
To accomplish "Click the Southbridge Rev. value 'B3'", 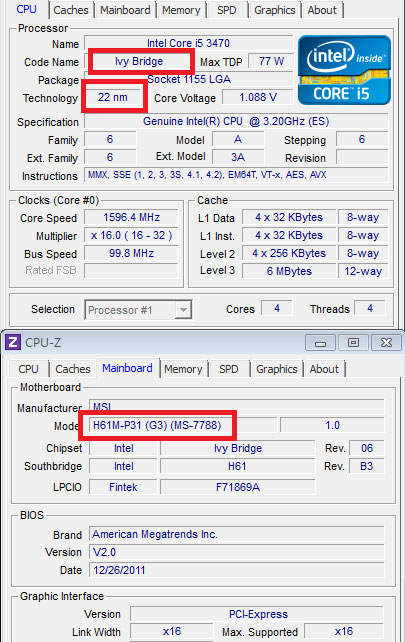I will click(367, 466).
